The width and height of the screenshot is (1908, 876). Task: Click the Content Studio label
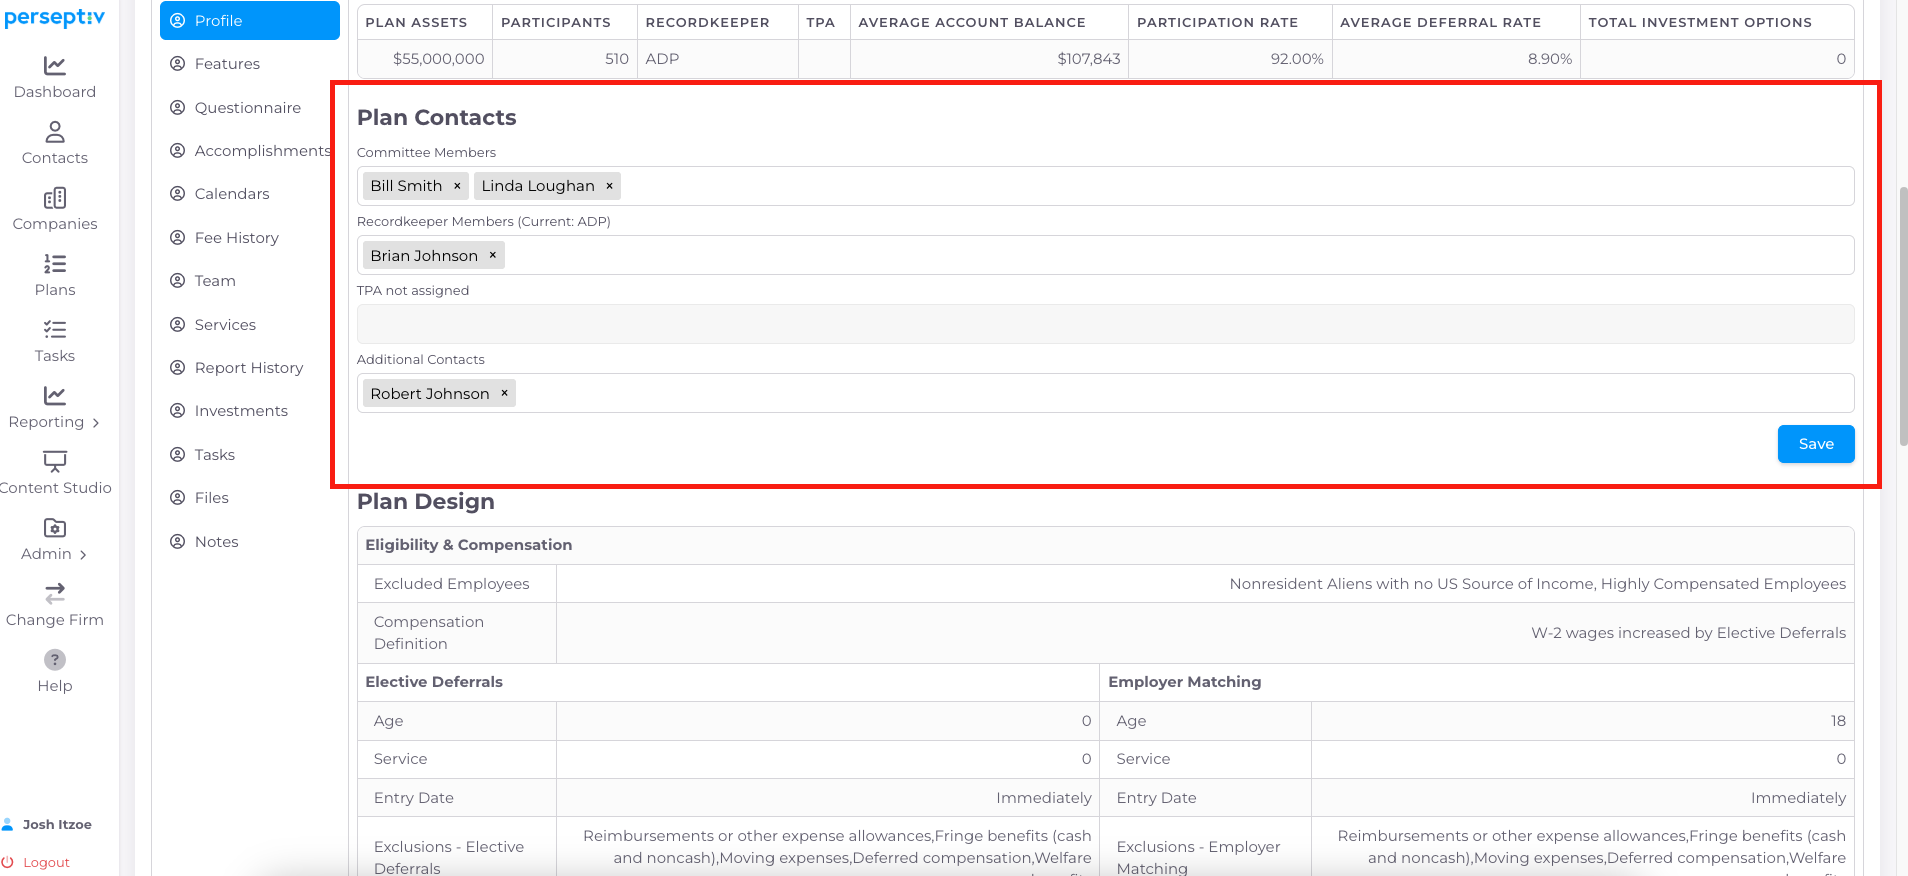55,488
